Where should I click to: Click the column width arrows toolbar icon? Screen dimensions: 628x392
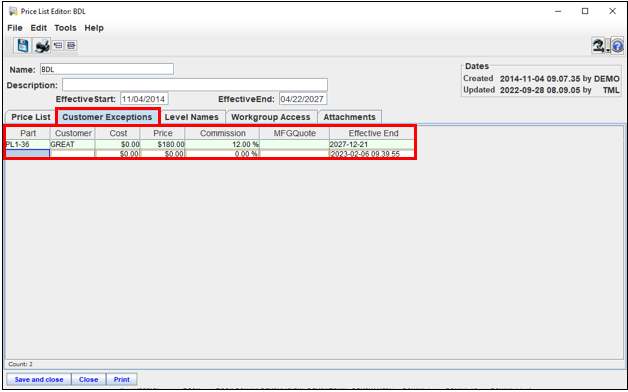(x=71, y=45)
